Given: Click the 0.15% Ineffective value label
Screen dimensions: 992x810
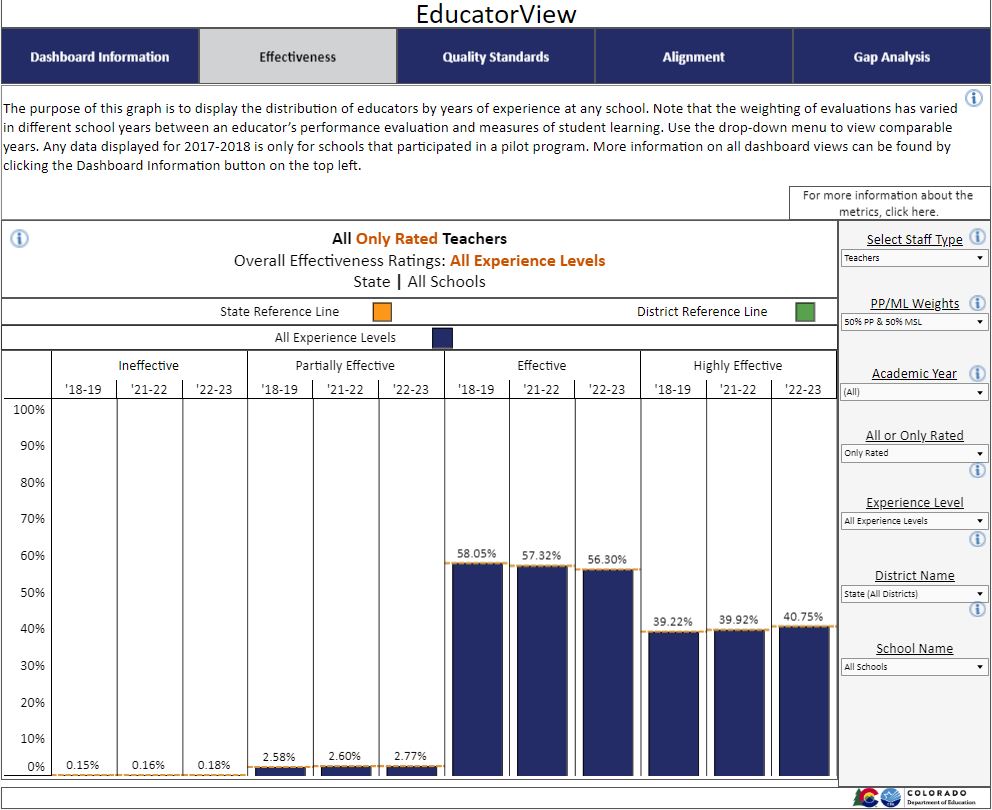Looking at the screenshot, I should [83, 765].
